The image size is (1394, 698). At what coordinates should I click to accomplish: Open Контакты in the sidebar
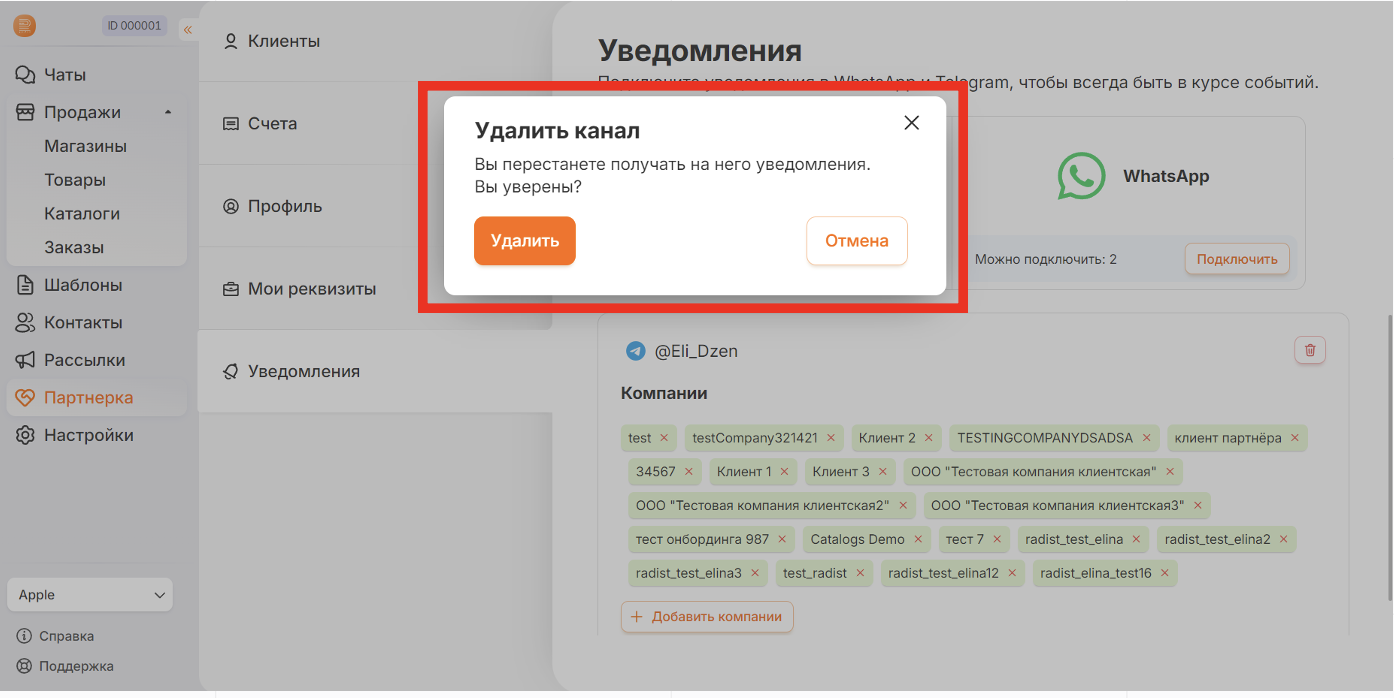(x=83, y=323)
